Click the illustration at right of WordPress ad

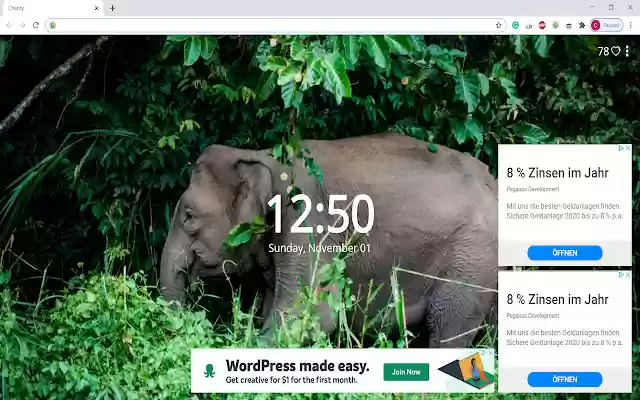click(465, 371)
